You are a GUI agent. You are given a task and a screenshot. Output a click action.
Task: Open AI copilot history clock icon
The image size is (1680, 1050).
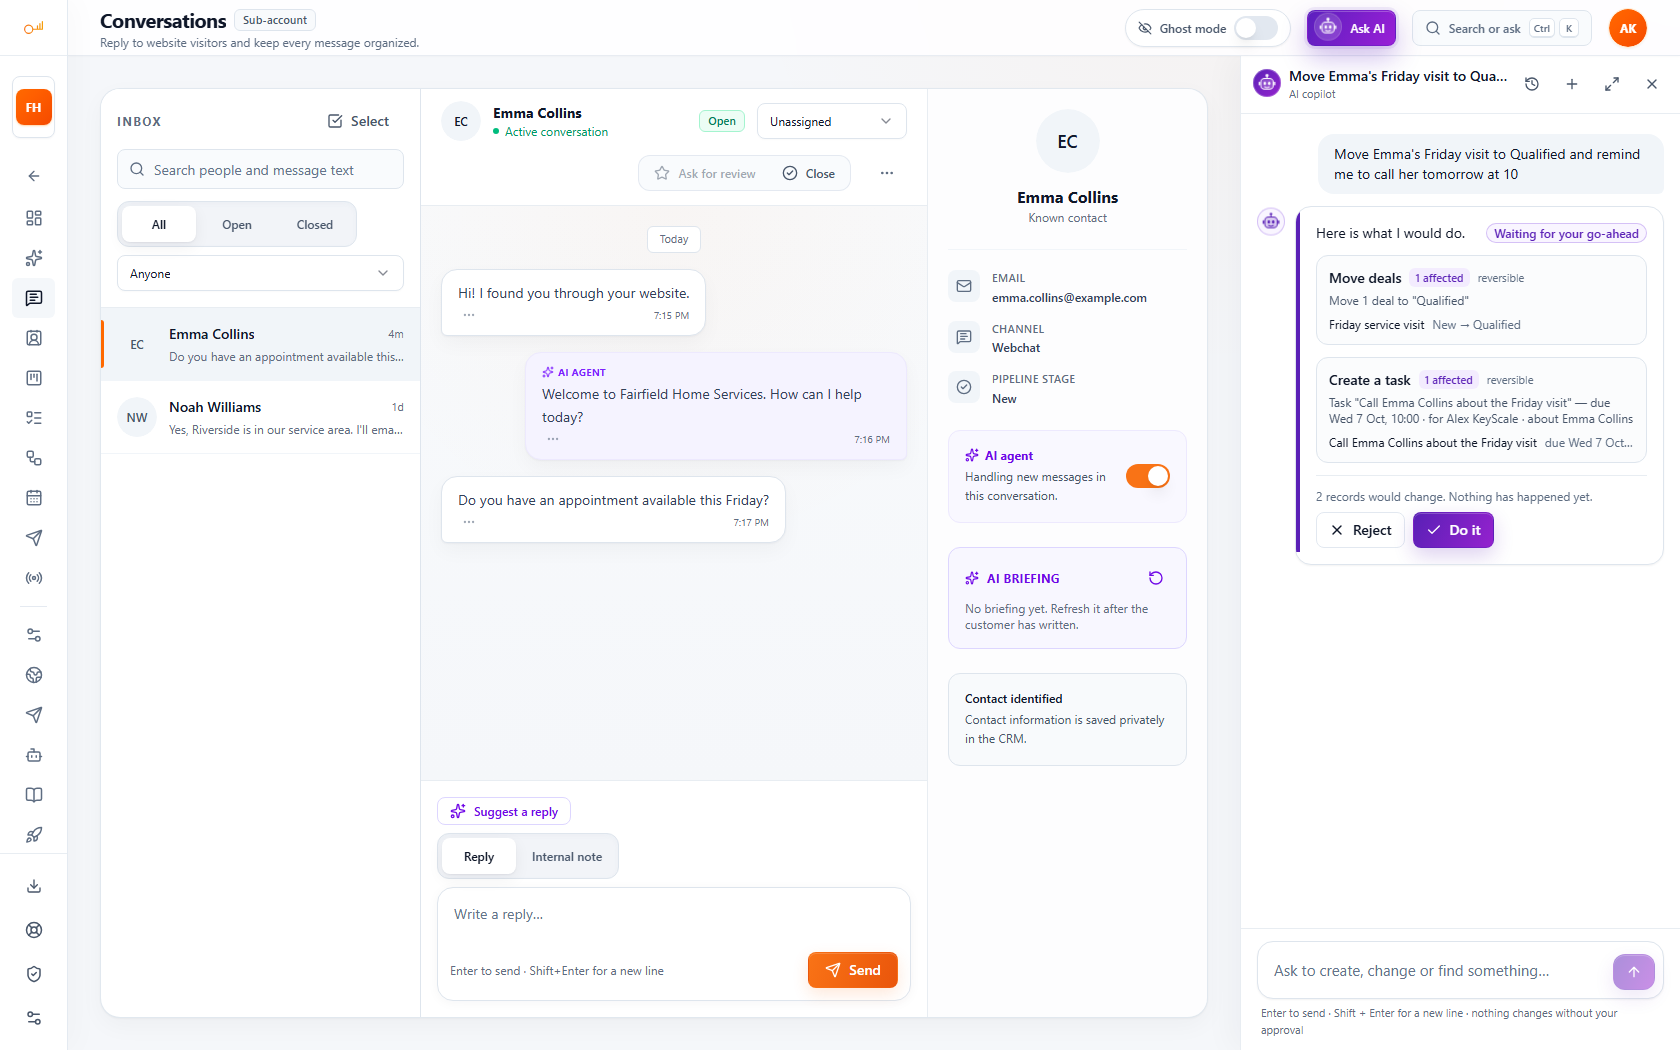[1532, 84]
